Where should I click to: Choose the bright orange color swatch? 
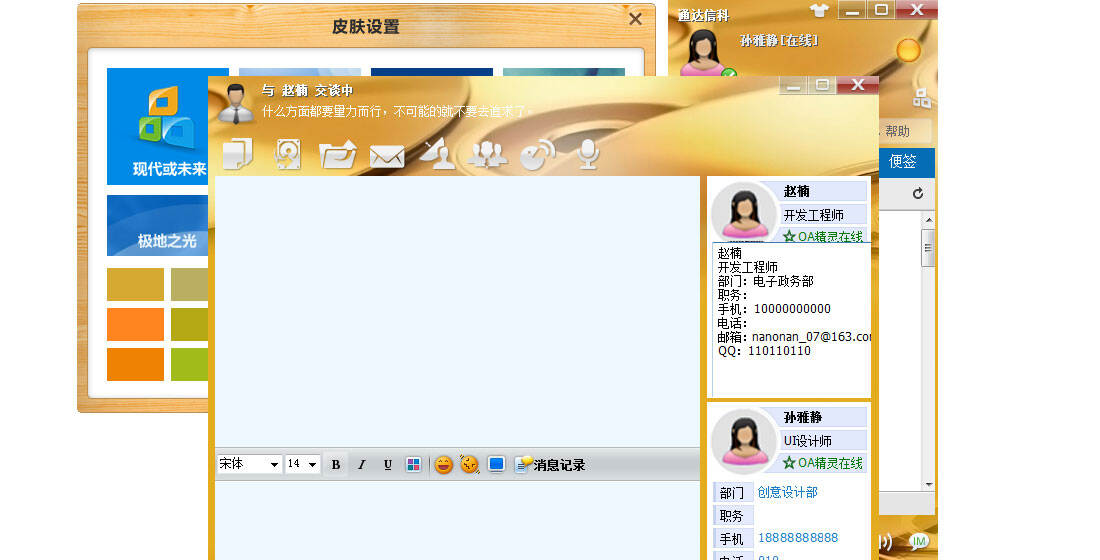click(x=135, y=324)
